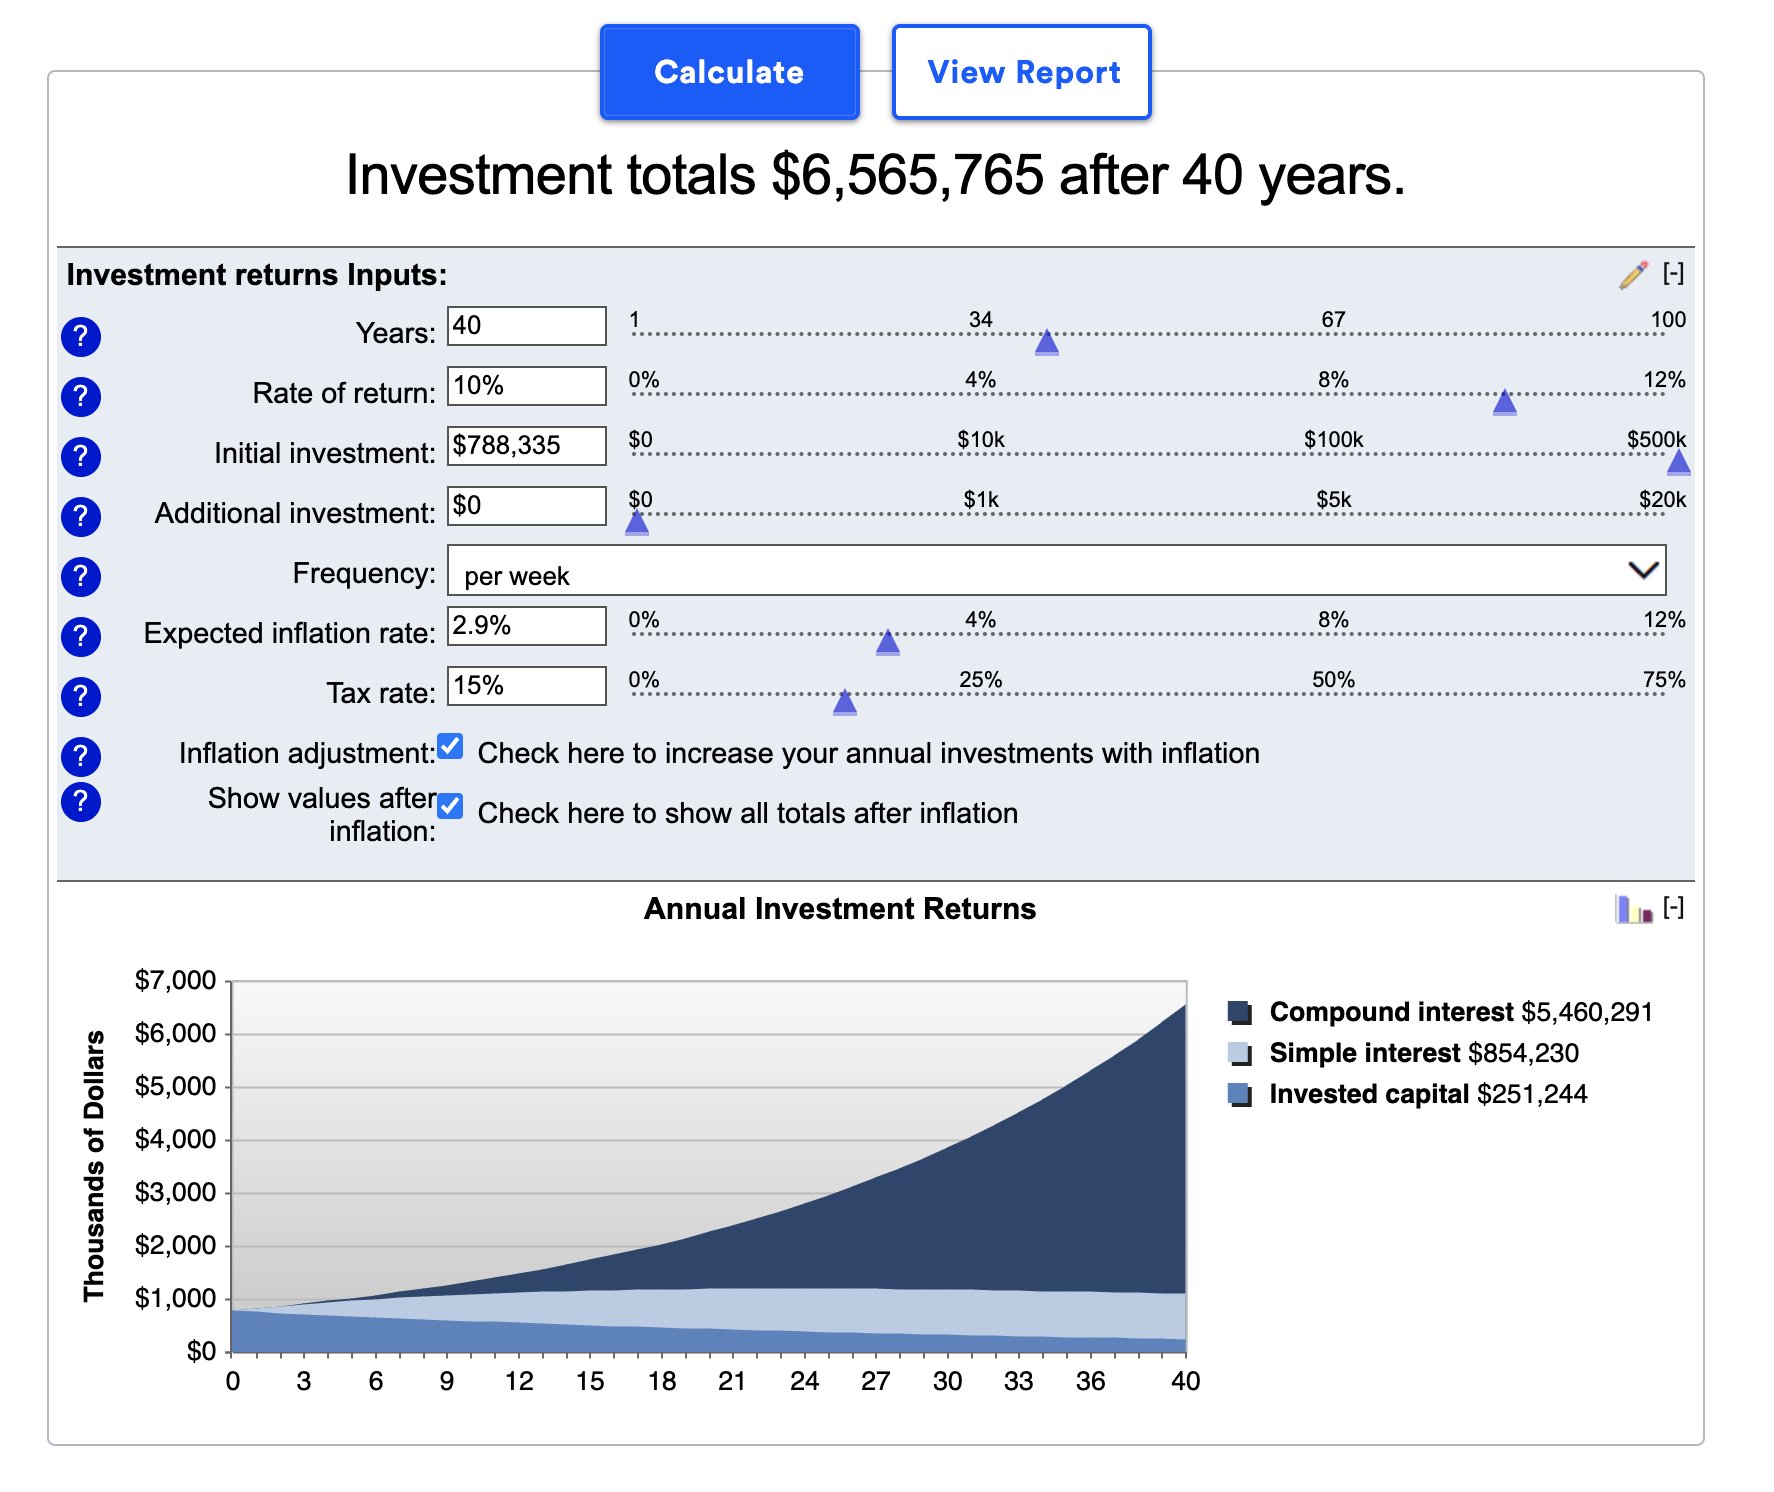Viewport: 1774px width, 1492px height.
Task: Click the Frequency help question mark
Action: click(81, 577)
